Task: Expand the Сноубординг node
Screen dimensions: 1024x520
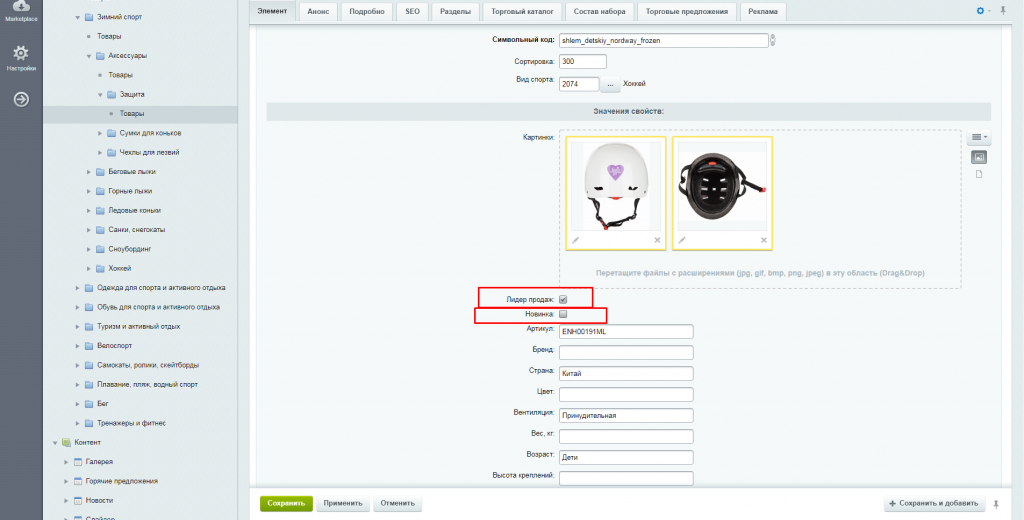Action: (89, 250)
